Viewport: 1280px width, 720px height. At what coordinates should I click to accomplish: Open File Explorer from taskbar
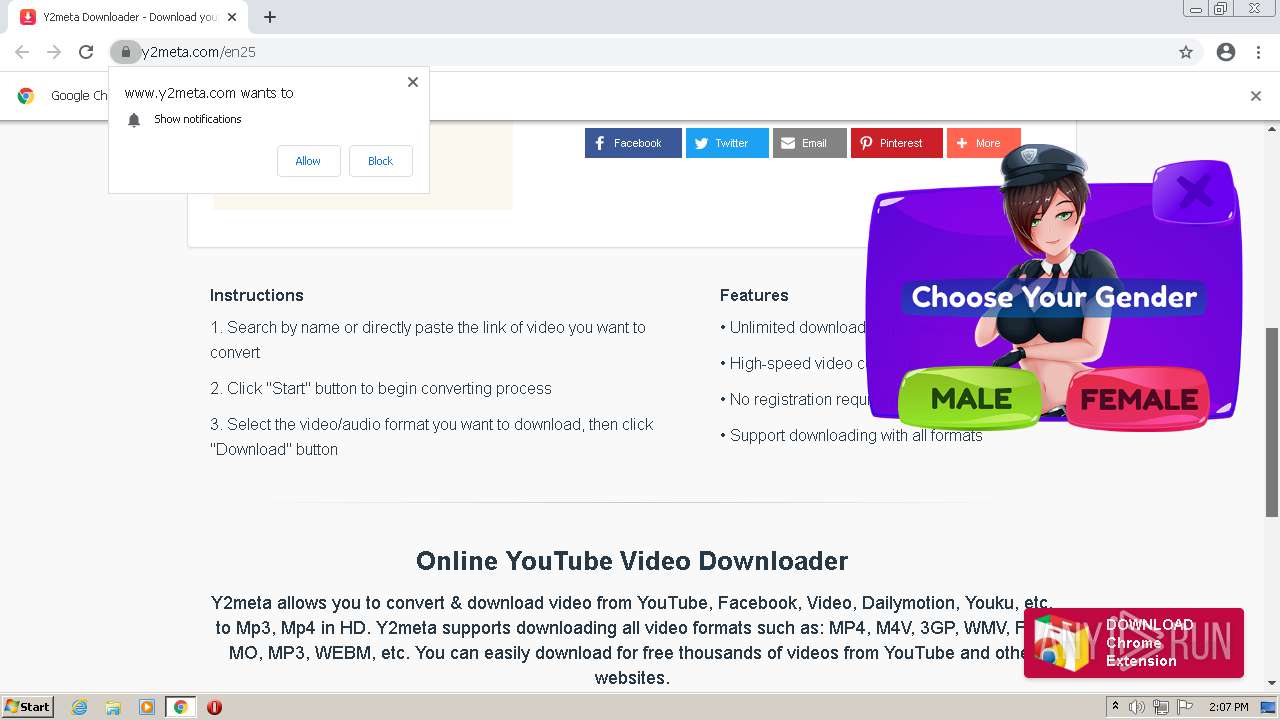113,707
